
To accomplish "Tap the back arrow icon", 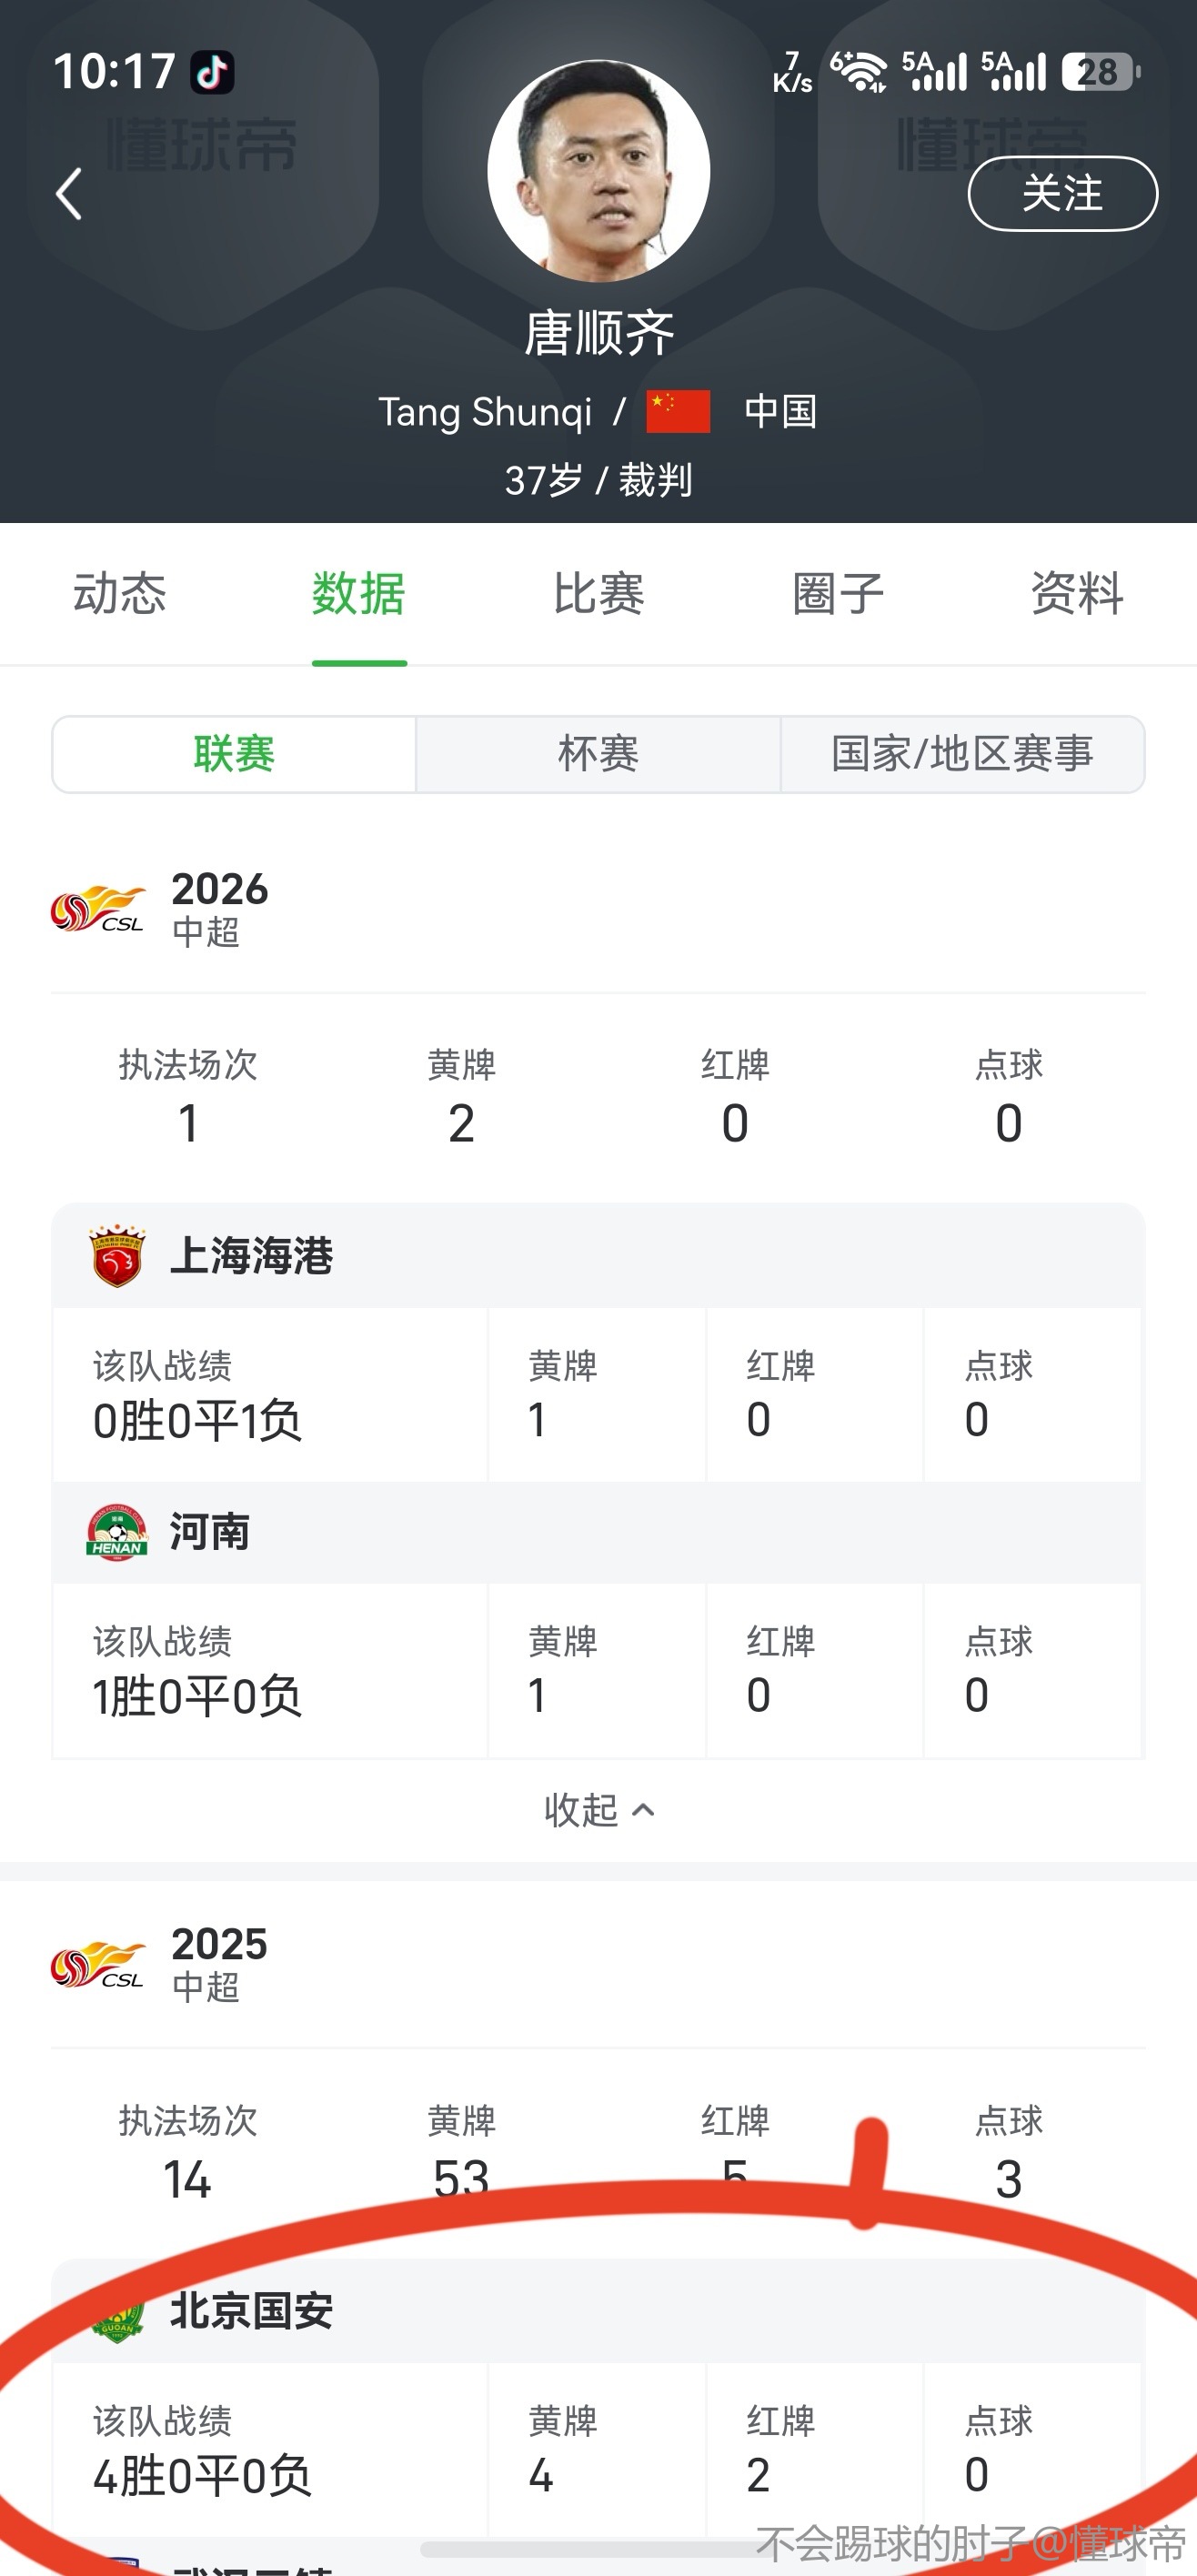I will click(69, 194).
